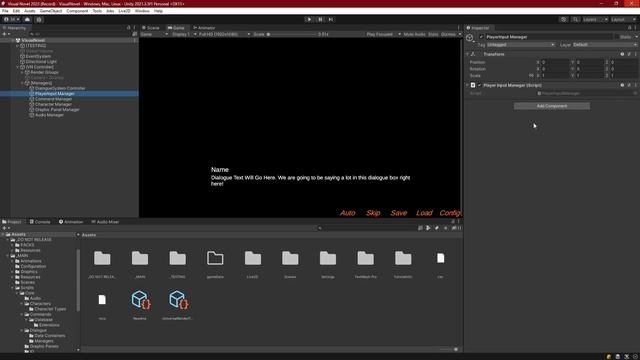The width and height of the screenshot is (640, 360).
Task: Open the Unity cloud services icon
Action: click(x=27, y=19)
